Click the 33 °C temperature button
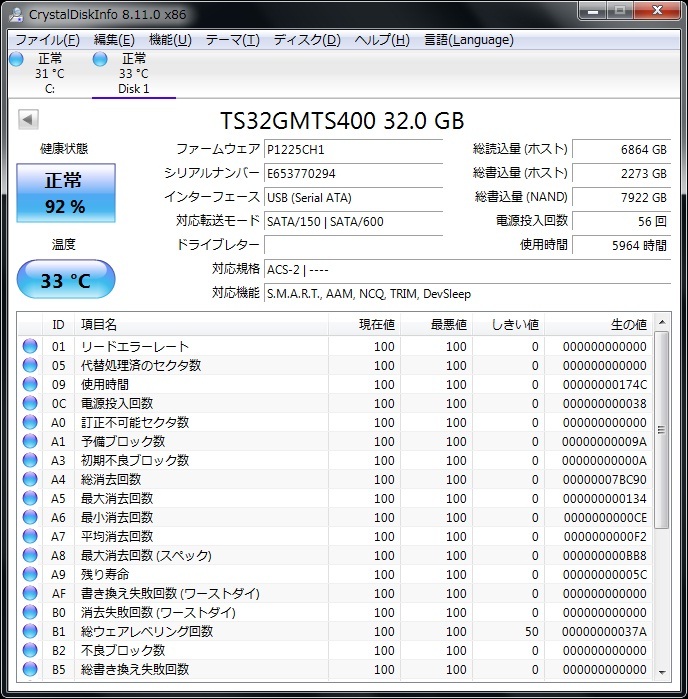Image resolution: width=688 pixels, height=699 pixels. pos(65,280)
